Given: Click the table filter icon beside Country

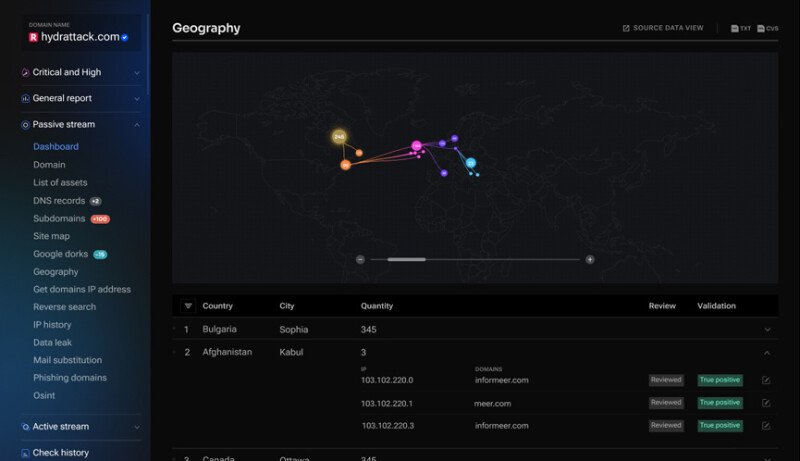Looking at the screenshot, I should [x=187, y=306].
